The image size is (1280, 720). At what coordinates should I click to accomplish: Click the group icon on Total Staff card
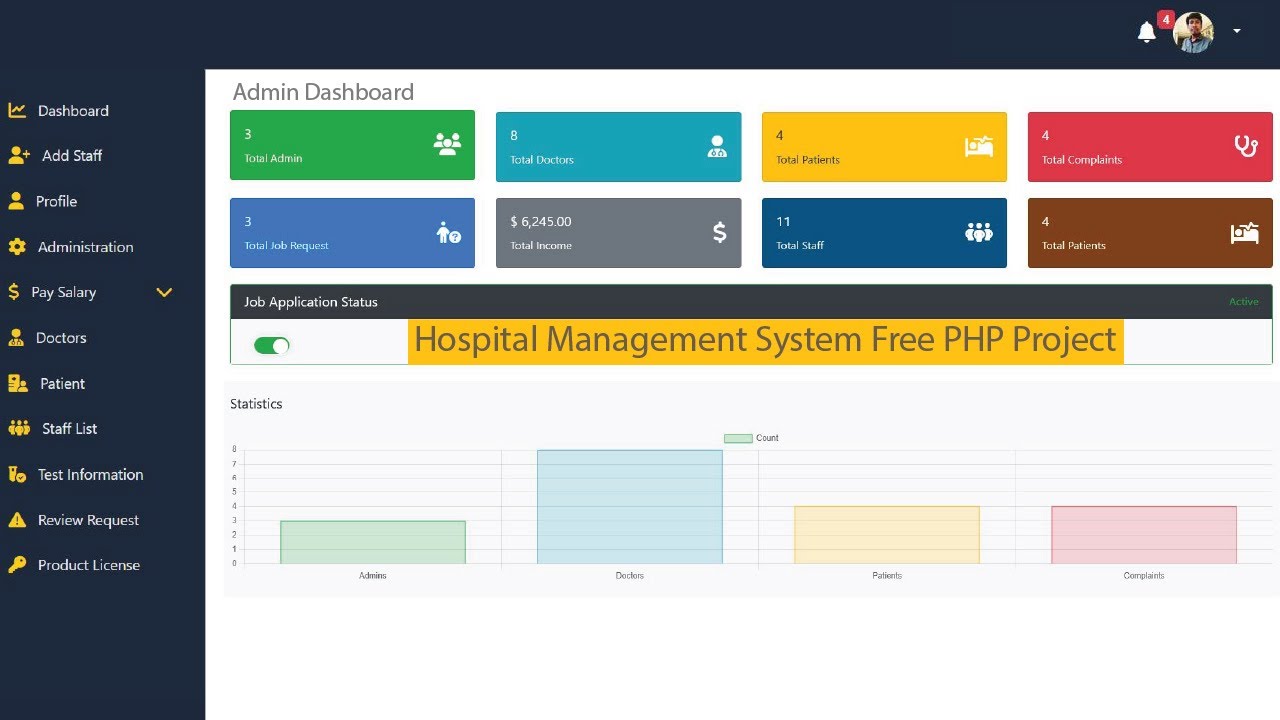tap(979, 232)
